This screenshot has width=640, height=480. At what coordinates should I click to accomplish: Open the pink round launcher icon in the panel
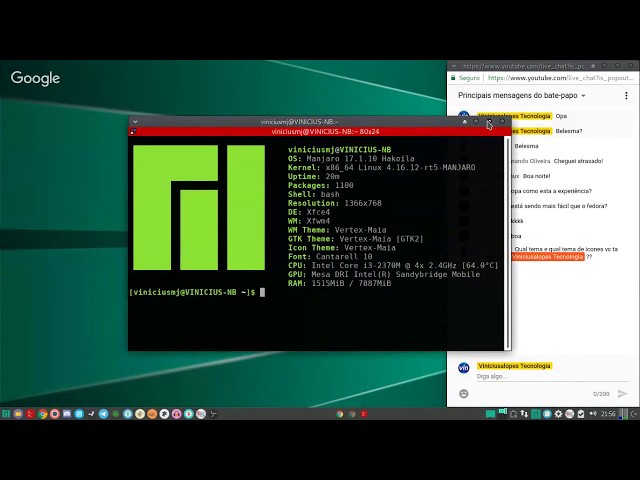[x=176, y=414]
